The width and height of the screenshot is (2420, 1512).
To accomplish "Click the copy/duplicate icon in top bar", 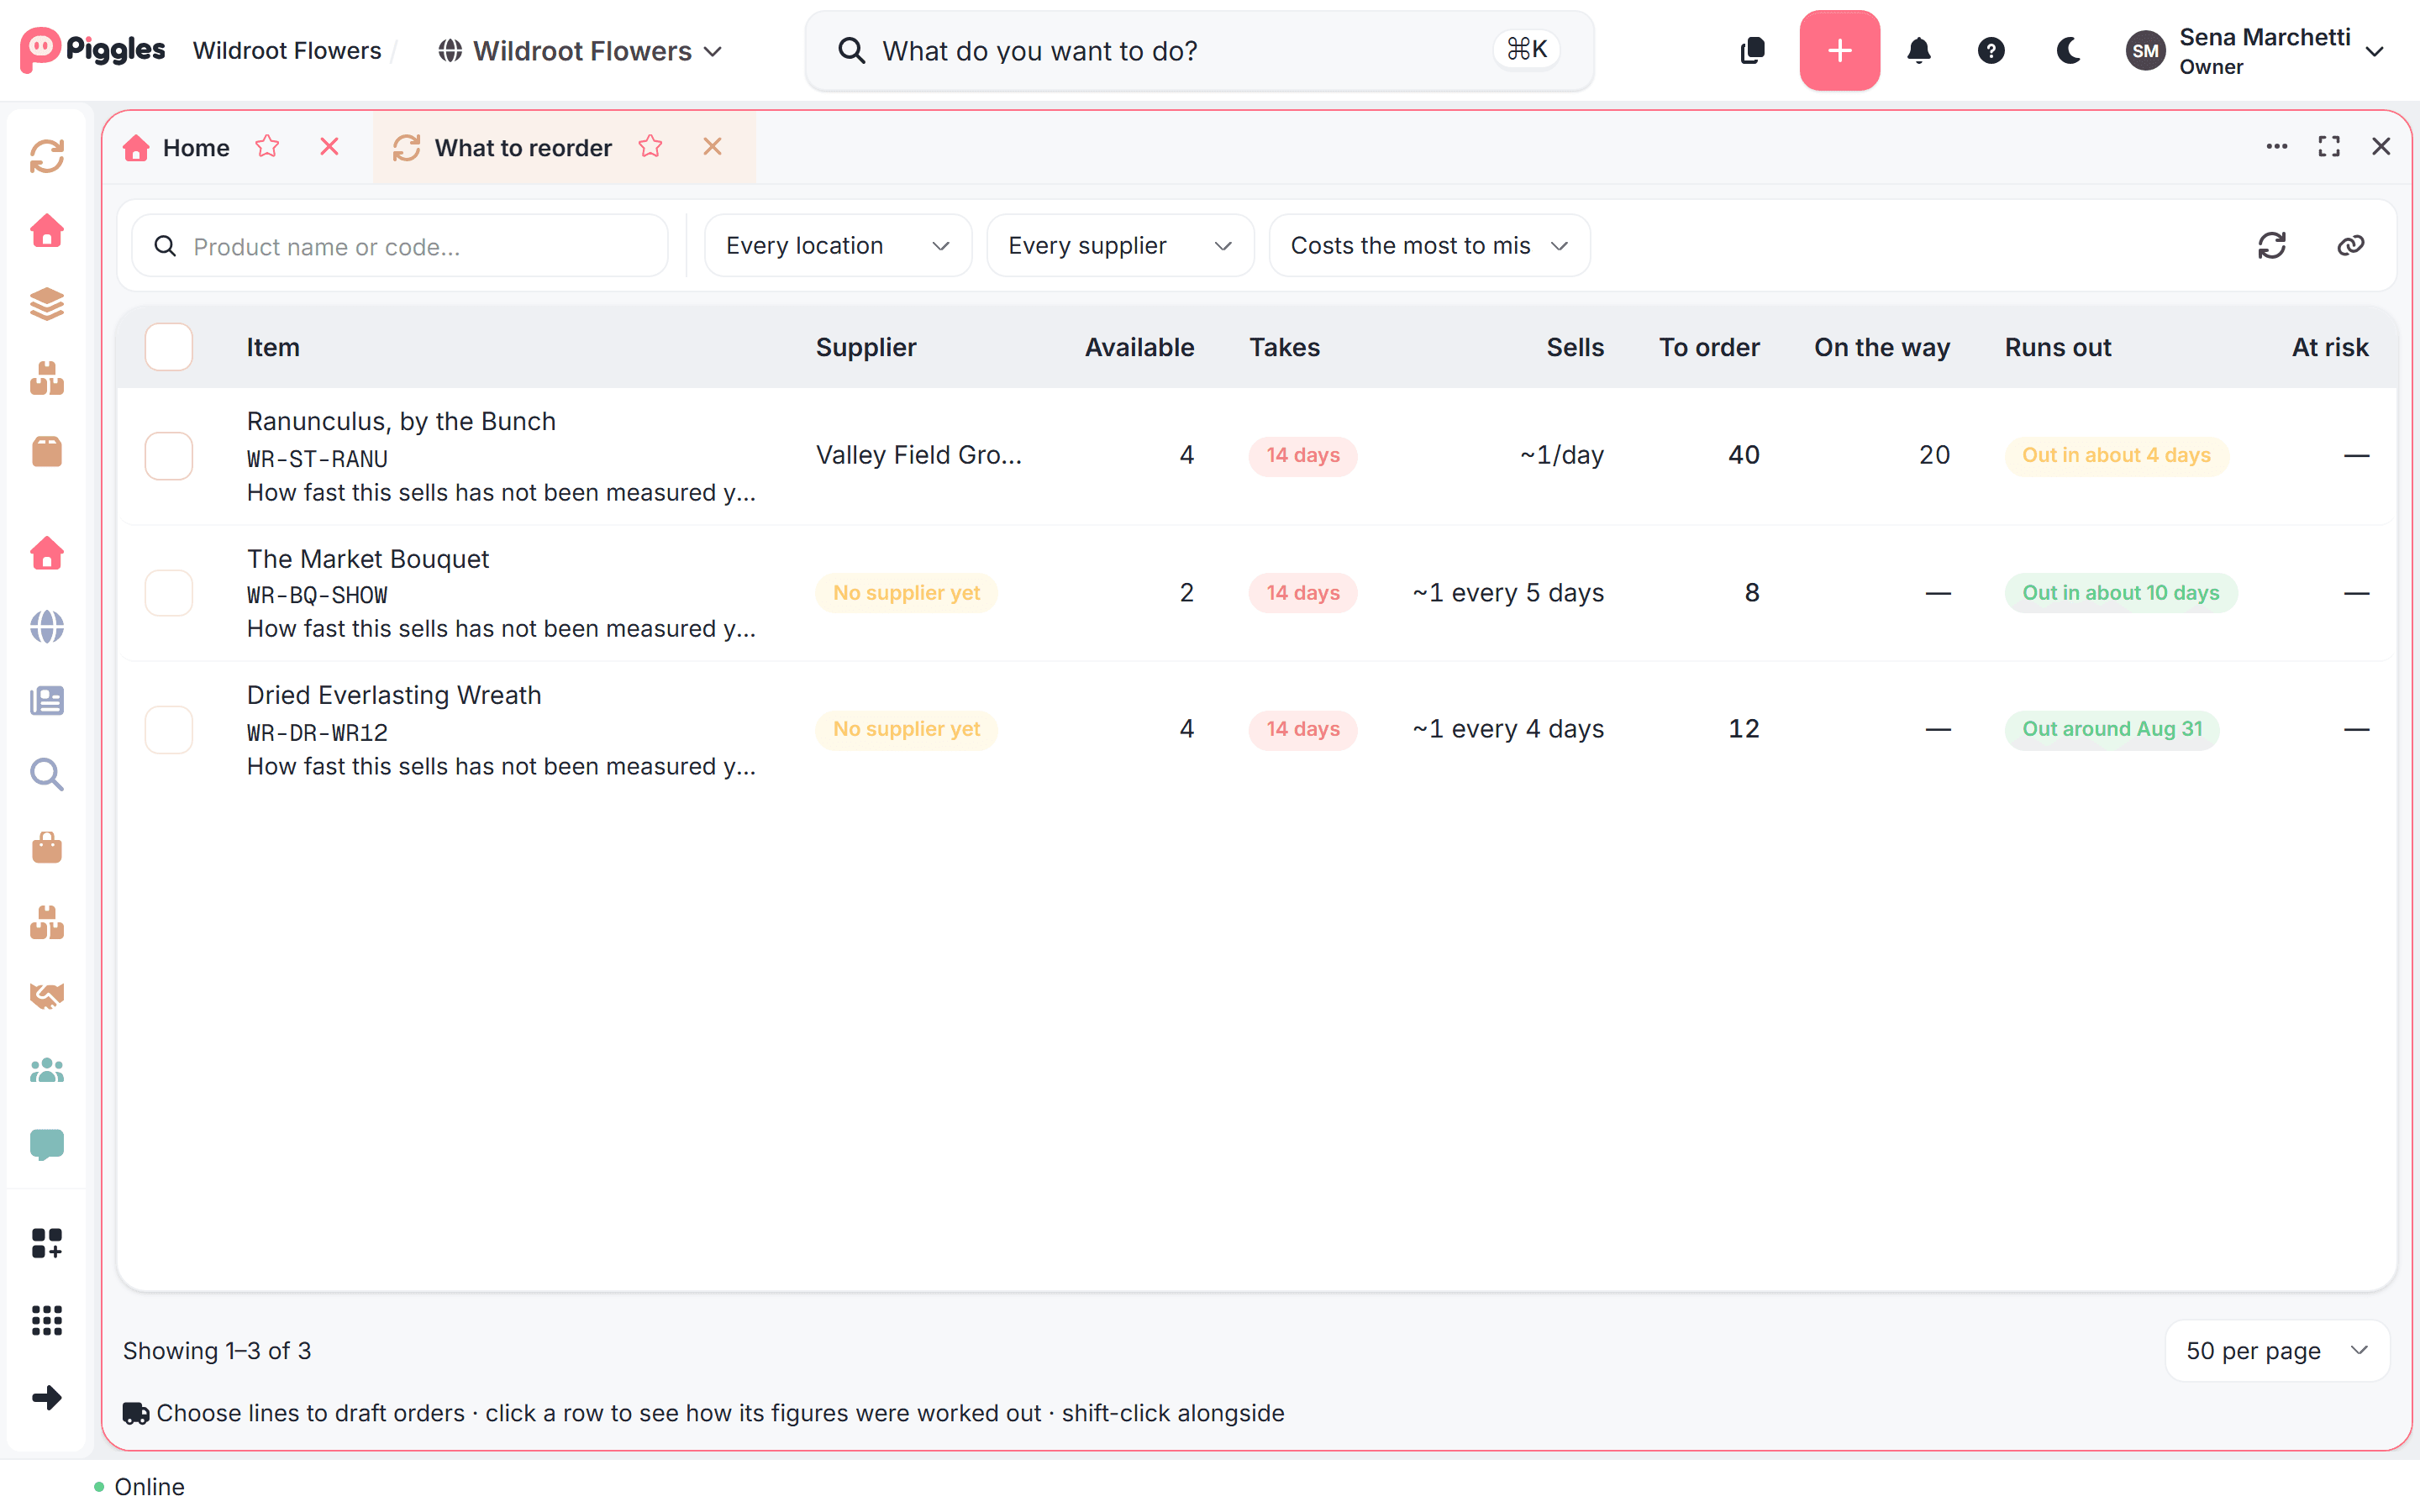I will (1752, 50).
